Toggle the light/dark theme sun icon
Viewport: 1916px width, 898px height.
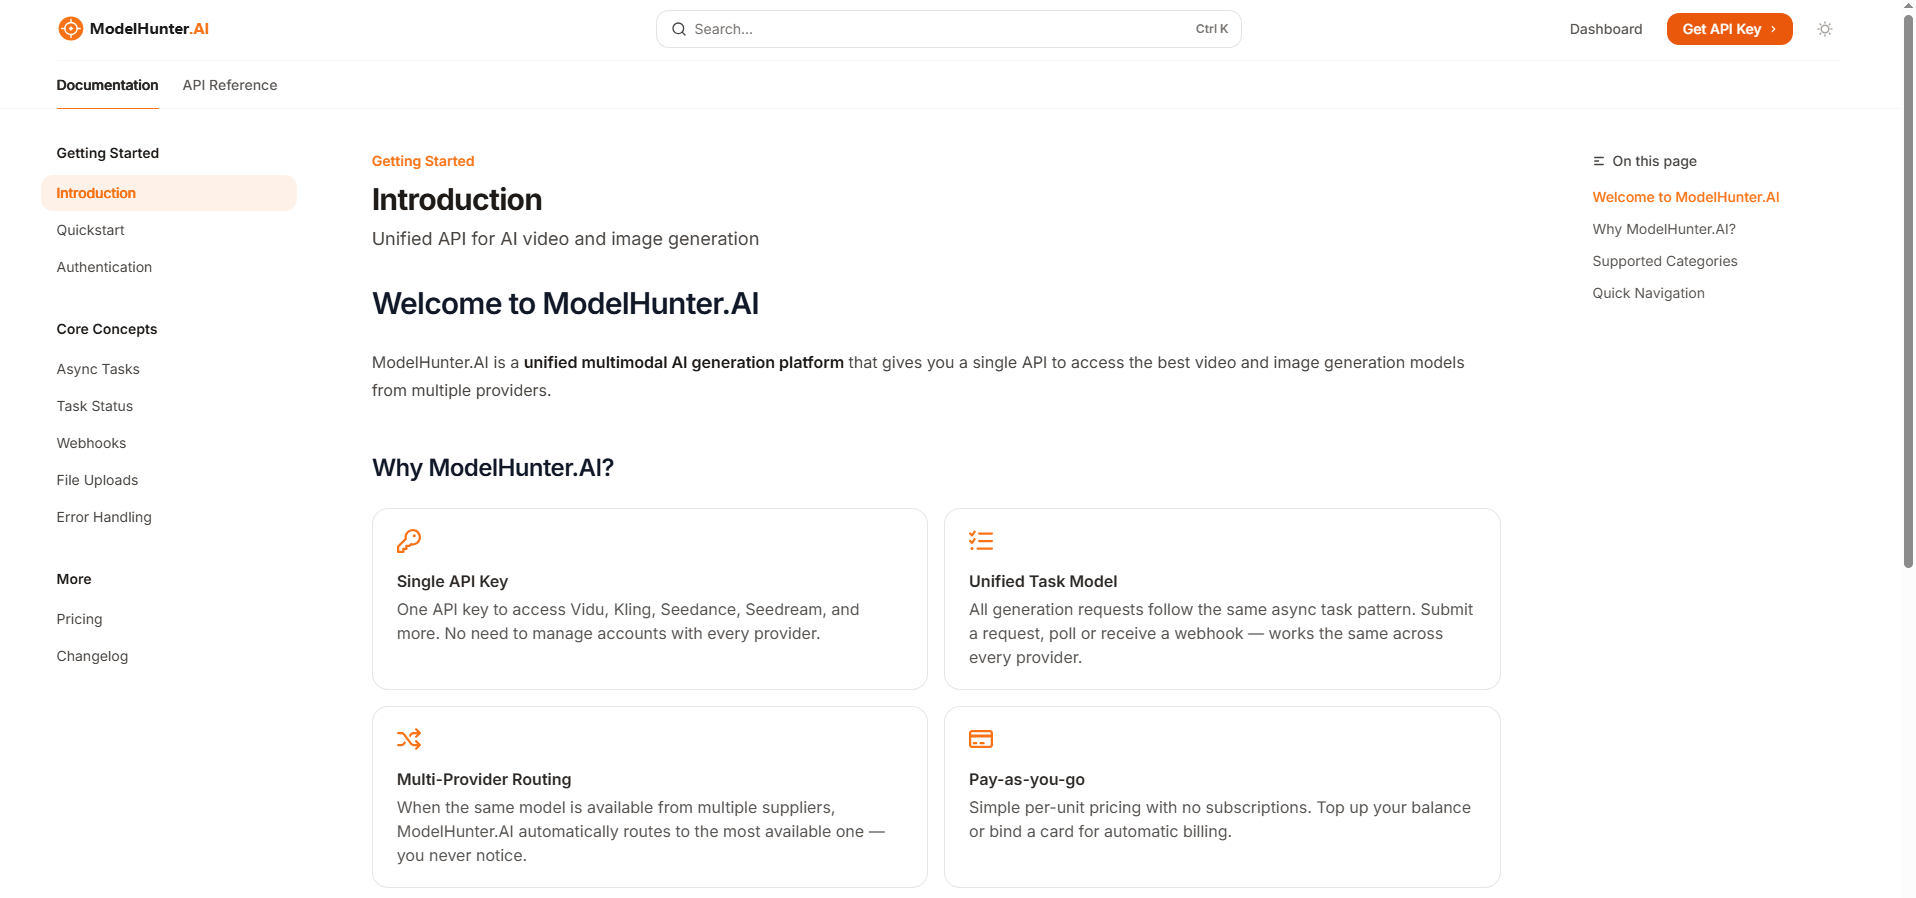click(1825, 29)
